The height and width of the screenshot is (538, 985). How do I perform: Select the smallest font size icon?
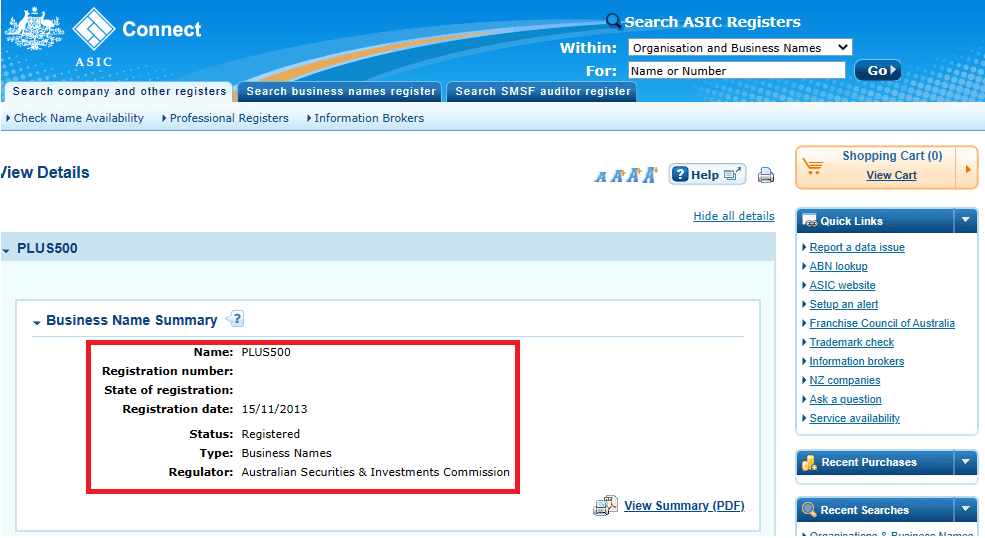tap(601, 177)
